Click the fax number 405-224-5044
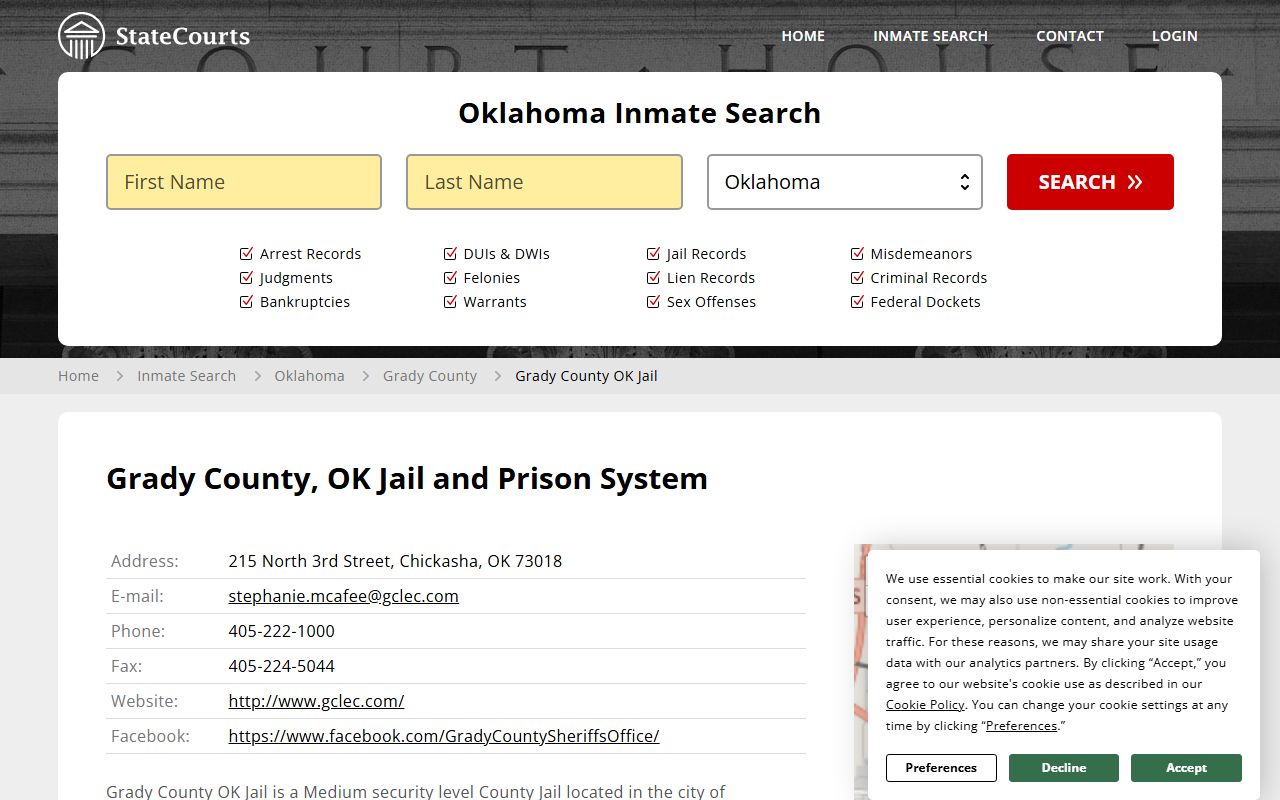The height and width of the screenshot is (800, 1280). (281, 666)
